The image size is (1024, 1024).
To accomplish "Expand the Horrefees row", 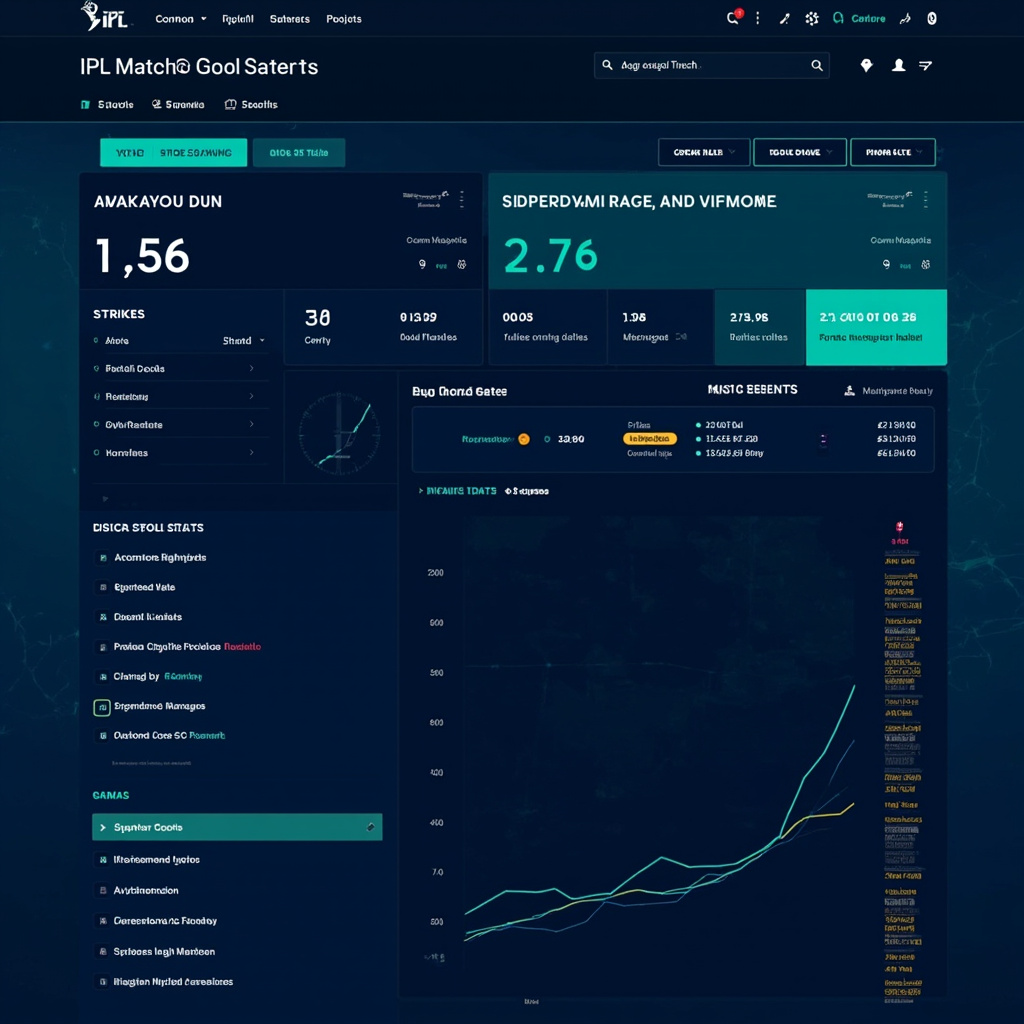I will [x=182, y=453].
